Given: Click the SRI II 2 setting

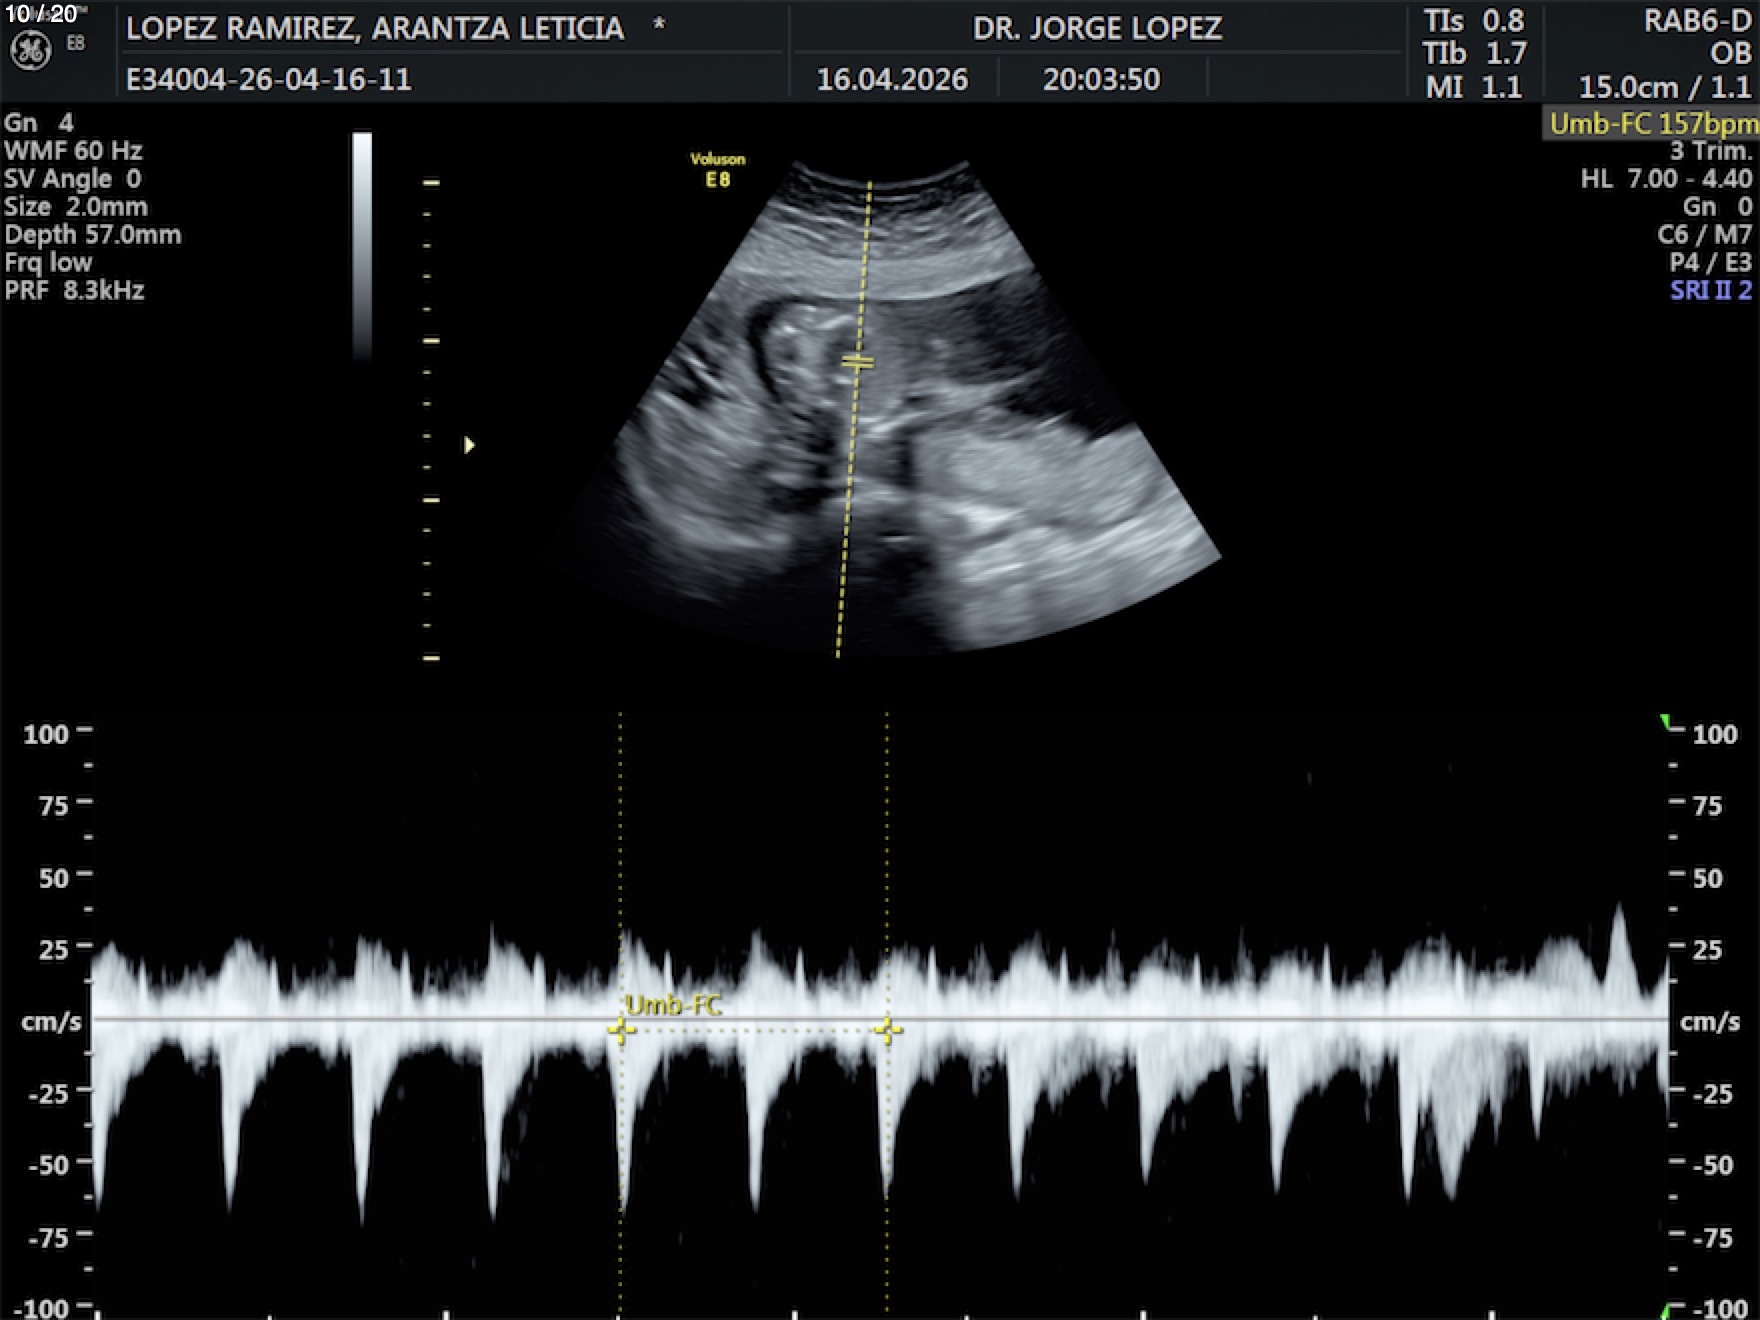Looking at the screenshot, I should [x=1710, y=291].
